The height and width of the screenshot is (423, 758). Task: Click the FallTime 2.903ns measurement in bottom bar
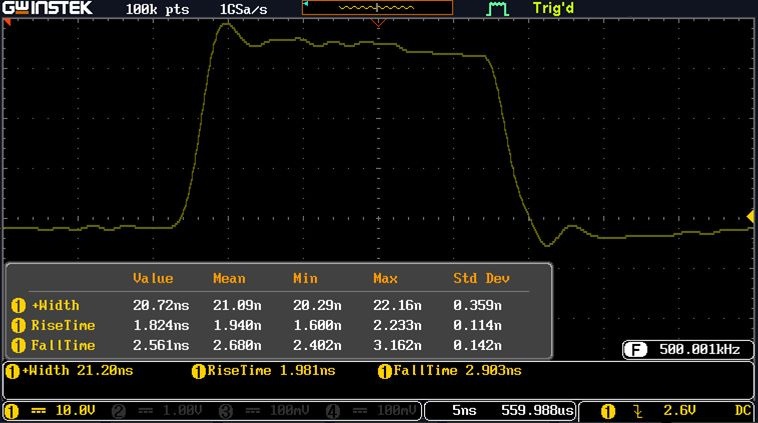coord(457,371)
